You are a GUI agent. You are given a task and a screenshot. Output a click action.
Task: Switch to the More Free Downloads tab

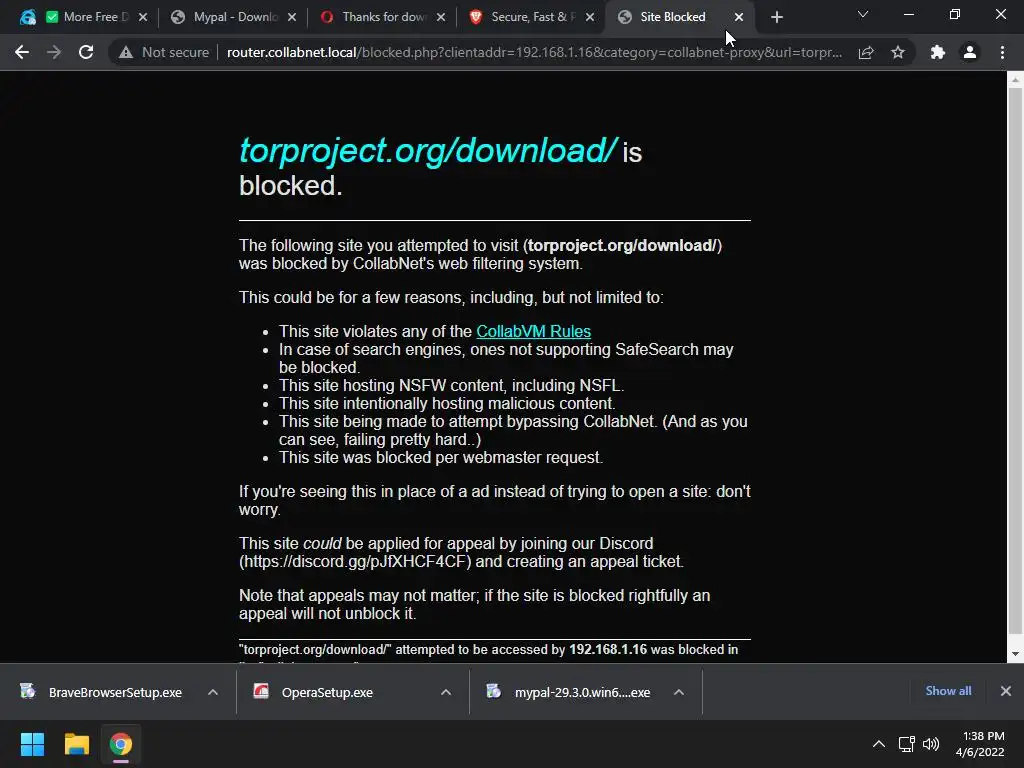[85, 17]
